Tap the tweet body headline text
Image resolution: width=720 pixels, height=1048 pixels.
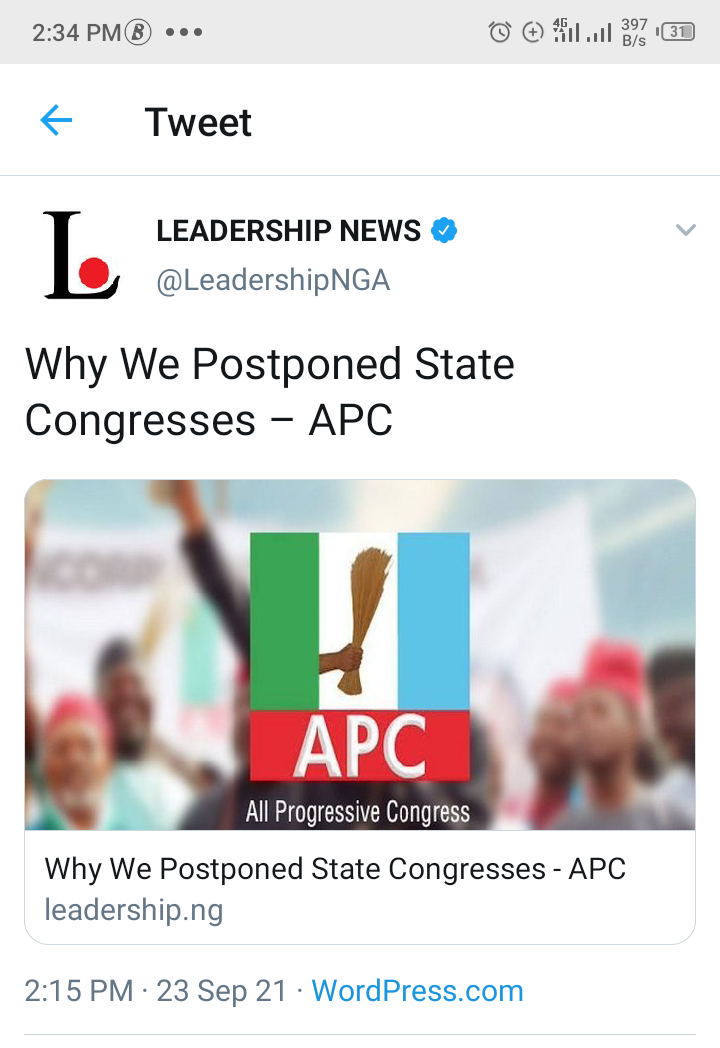[x=270, y=392]
